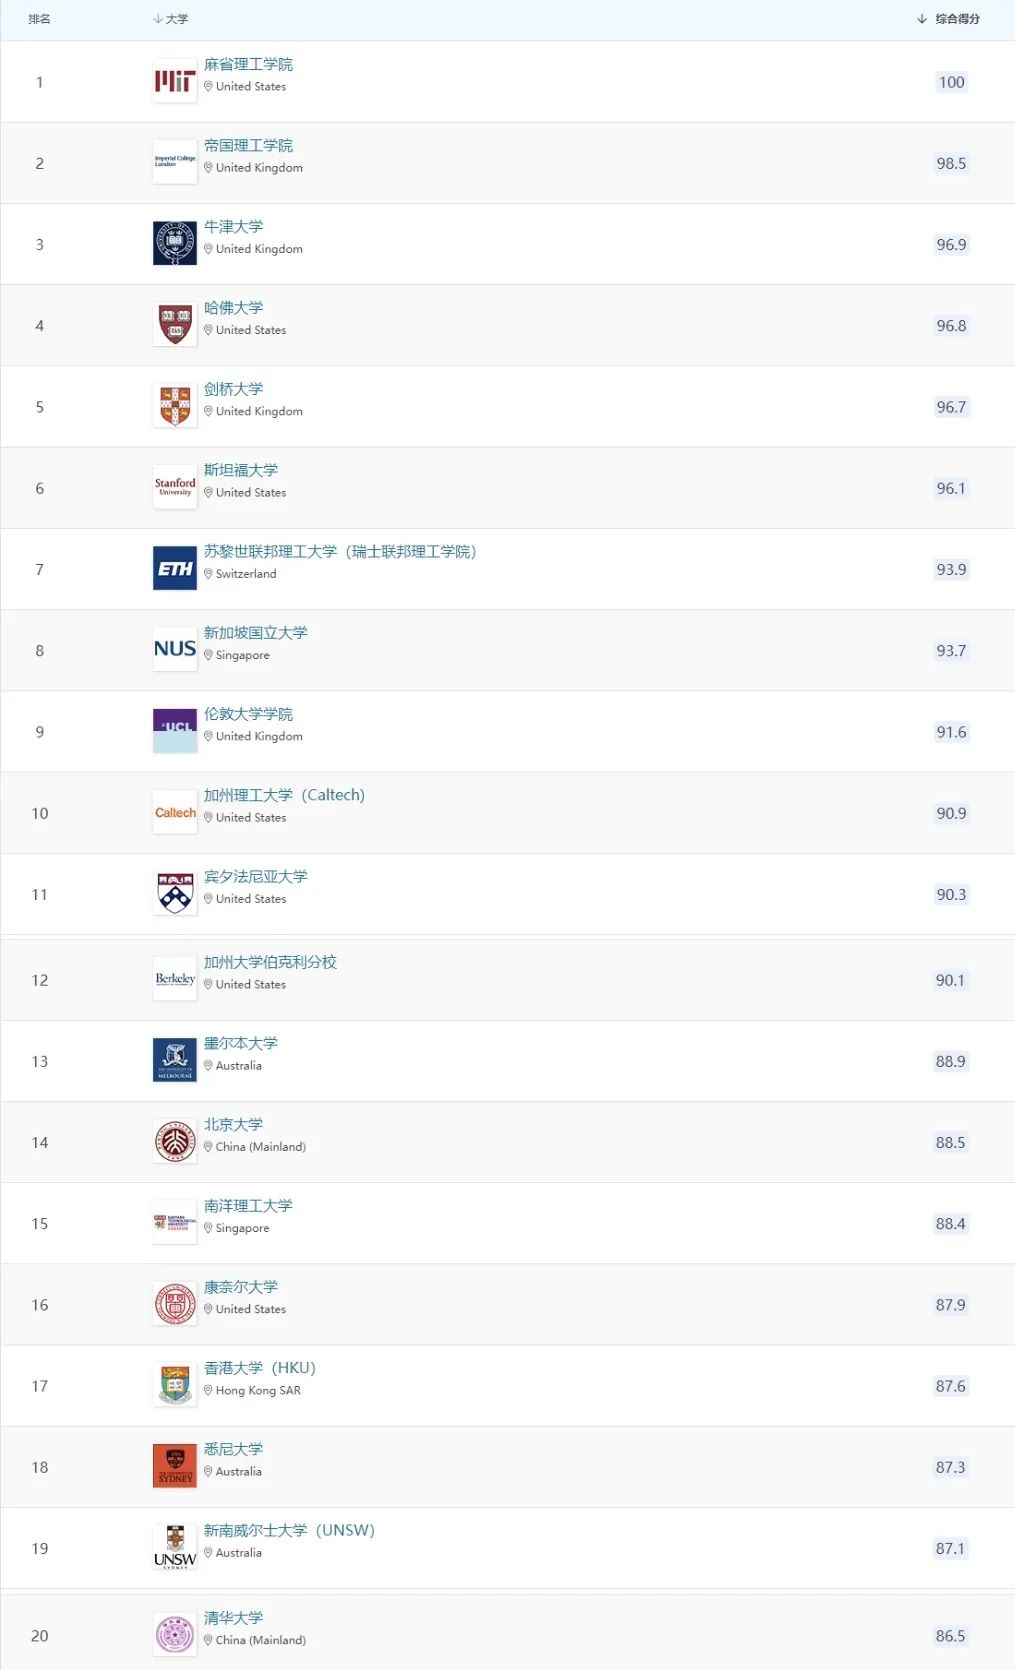Image resolution: width=1015 pixels, height=1670 pixels.
Task: Open 北京大学 university link
Action: pos(234,1124)
